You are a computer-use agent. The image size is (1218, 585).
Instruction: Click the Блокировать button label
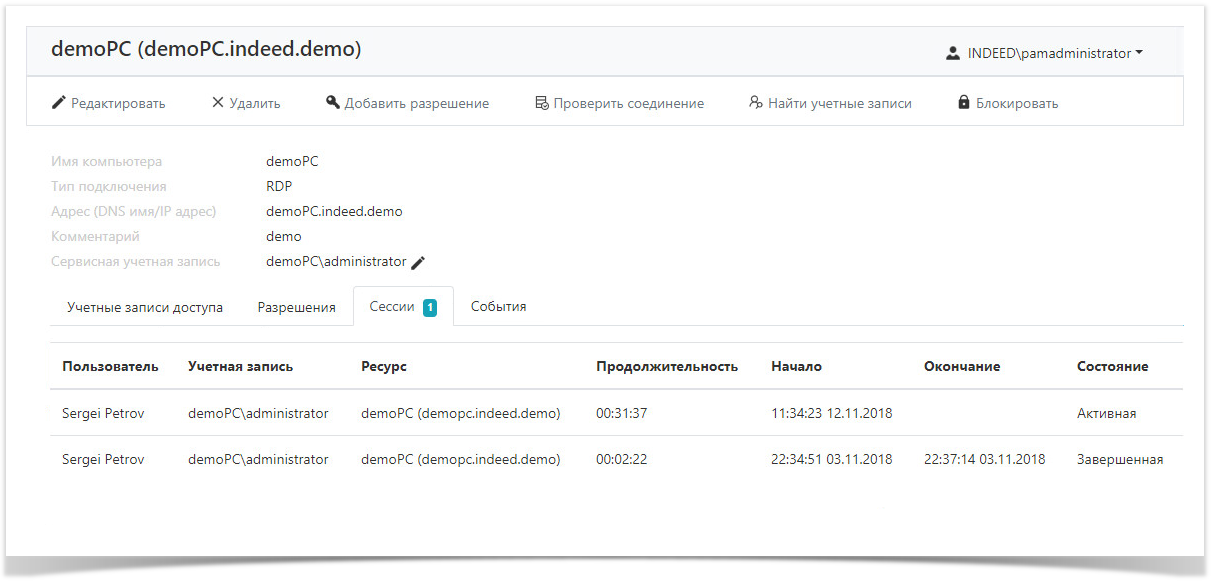tap(1017, 103)
